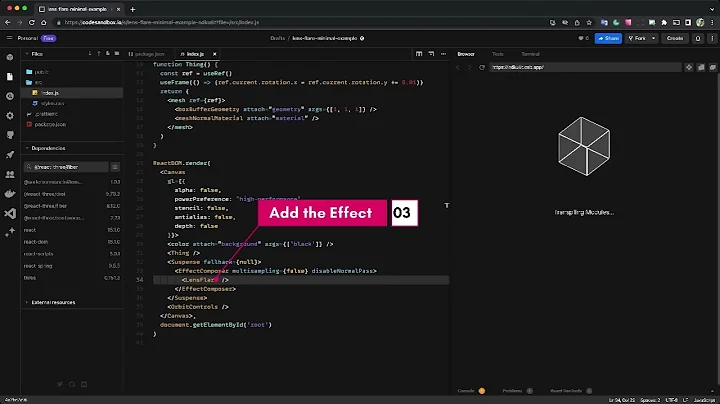Screen dimensions: 720x404
Task: Click the rightmost preview toolbar icon
Action: 713,67
